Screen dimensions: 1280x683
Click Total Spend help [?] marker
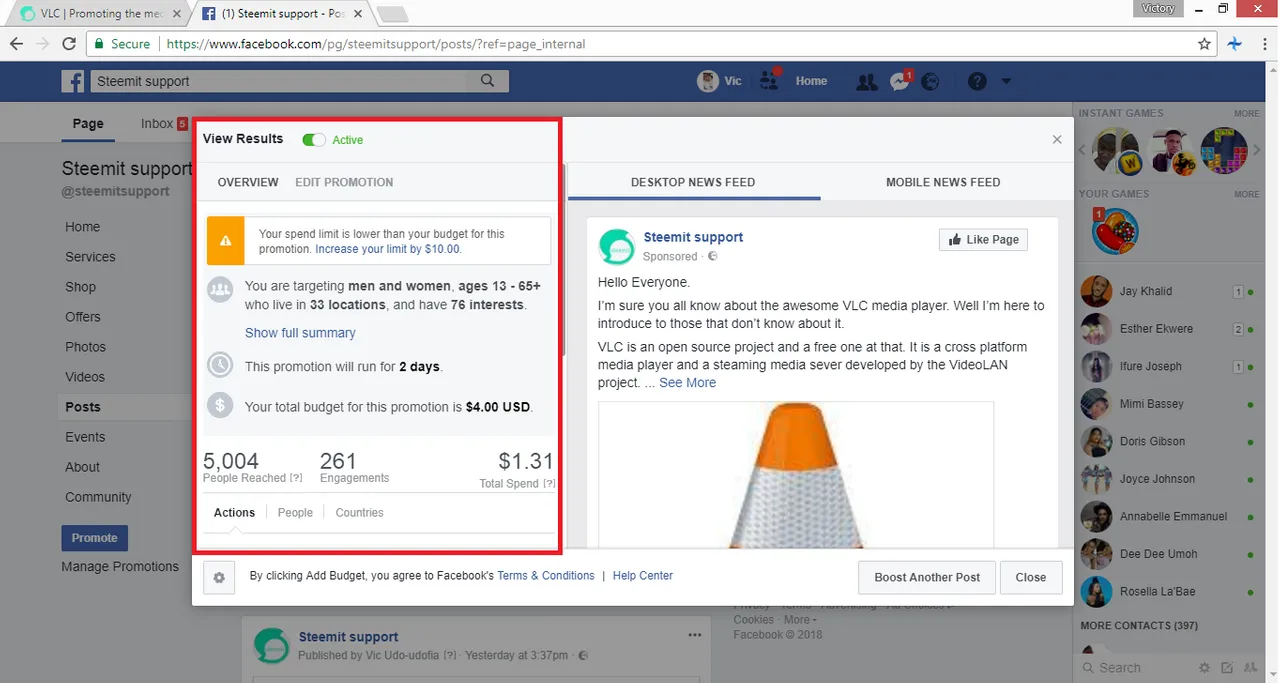tap(549, 483)
